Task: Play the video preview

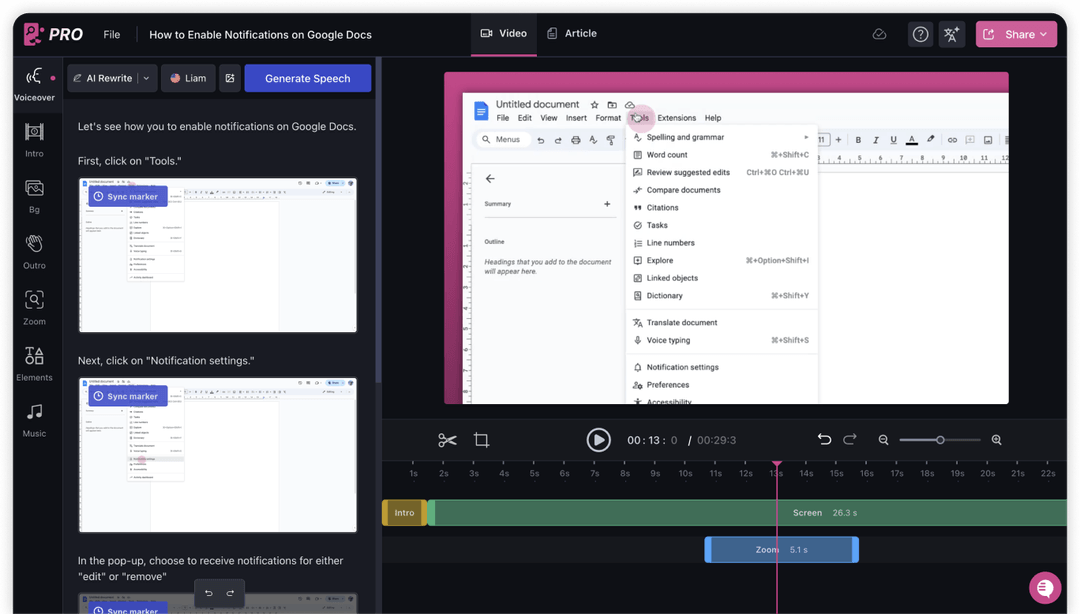Action: click(599, 440)
